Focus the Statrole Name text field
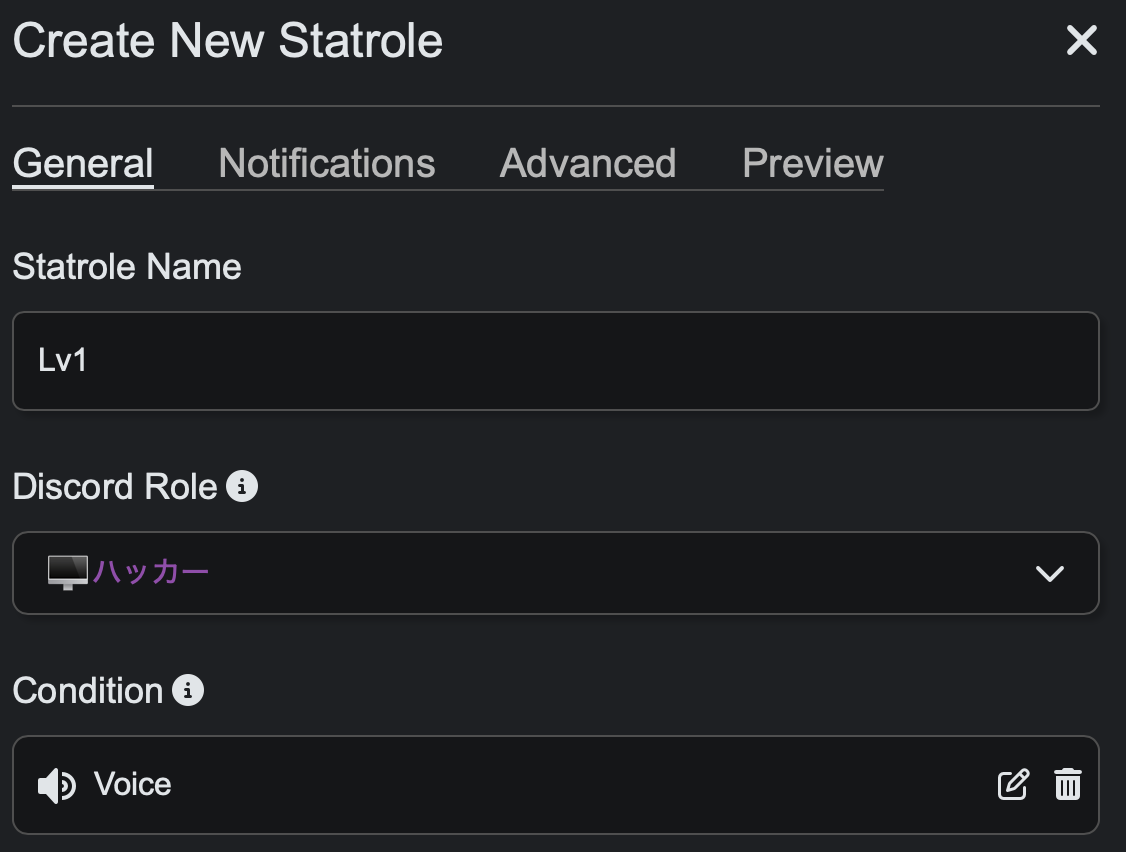 (x=555, y=361)
